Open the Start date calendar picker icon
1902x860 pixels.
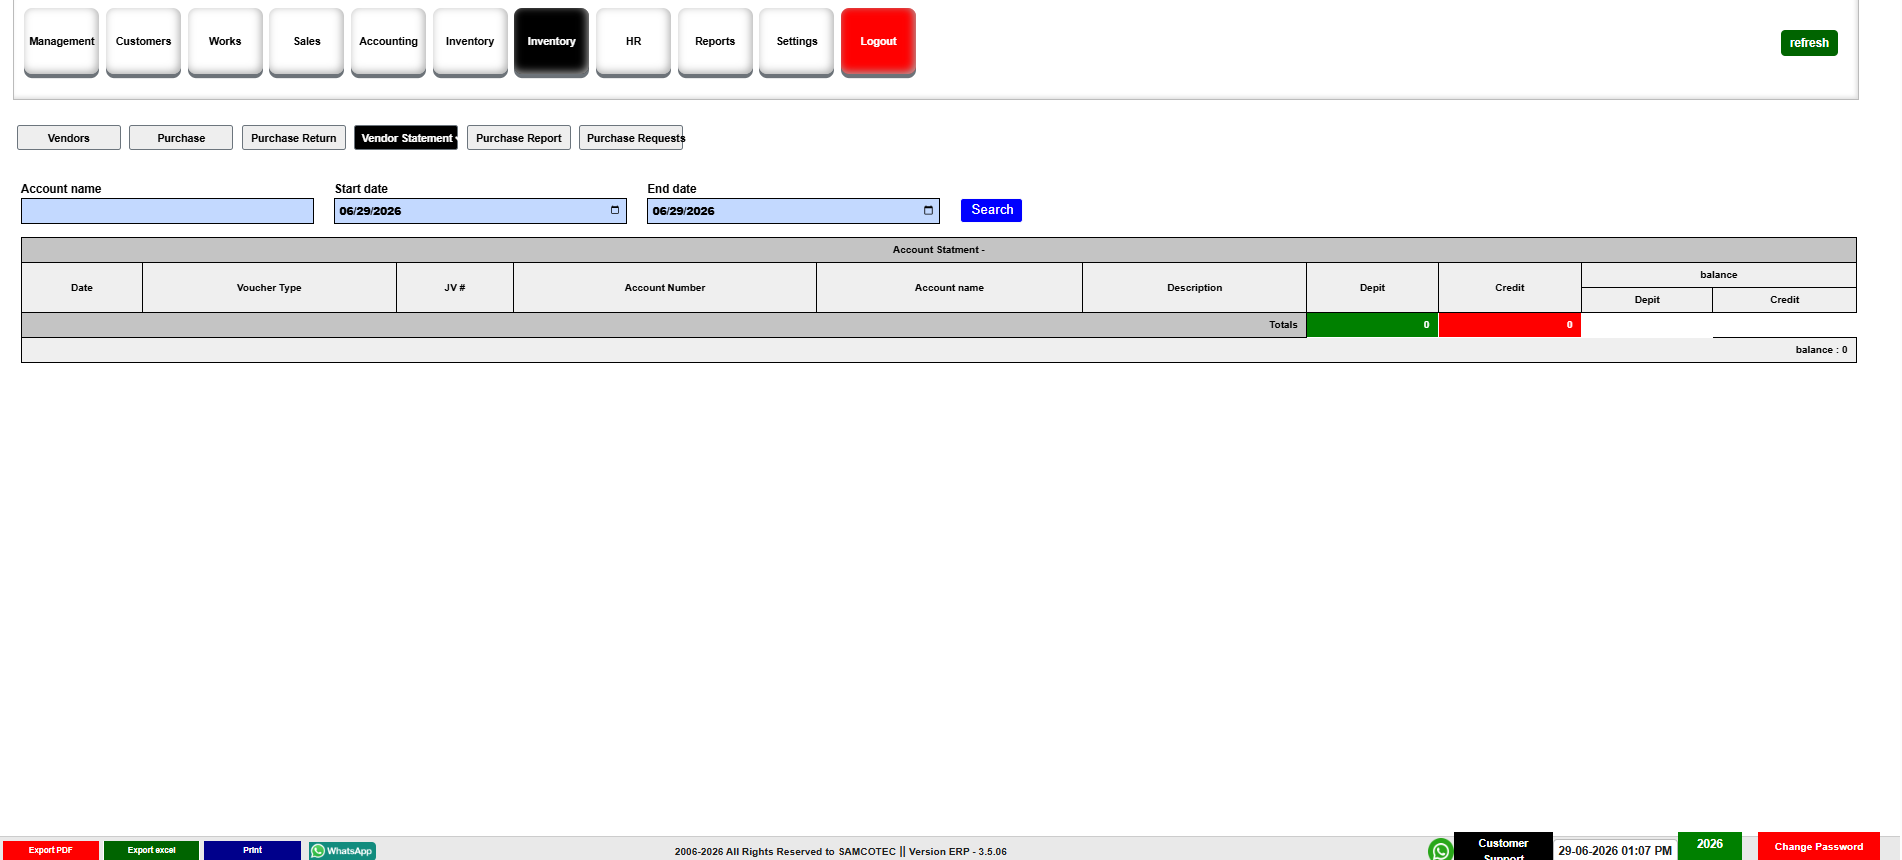pos(615,210)
